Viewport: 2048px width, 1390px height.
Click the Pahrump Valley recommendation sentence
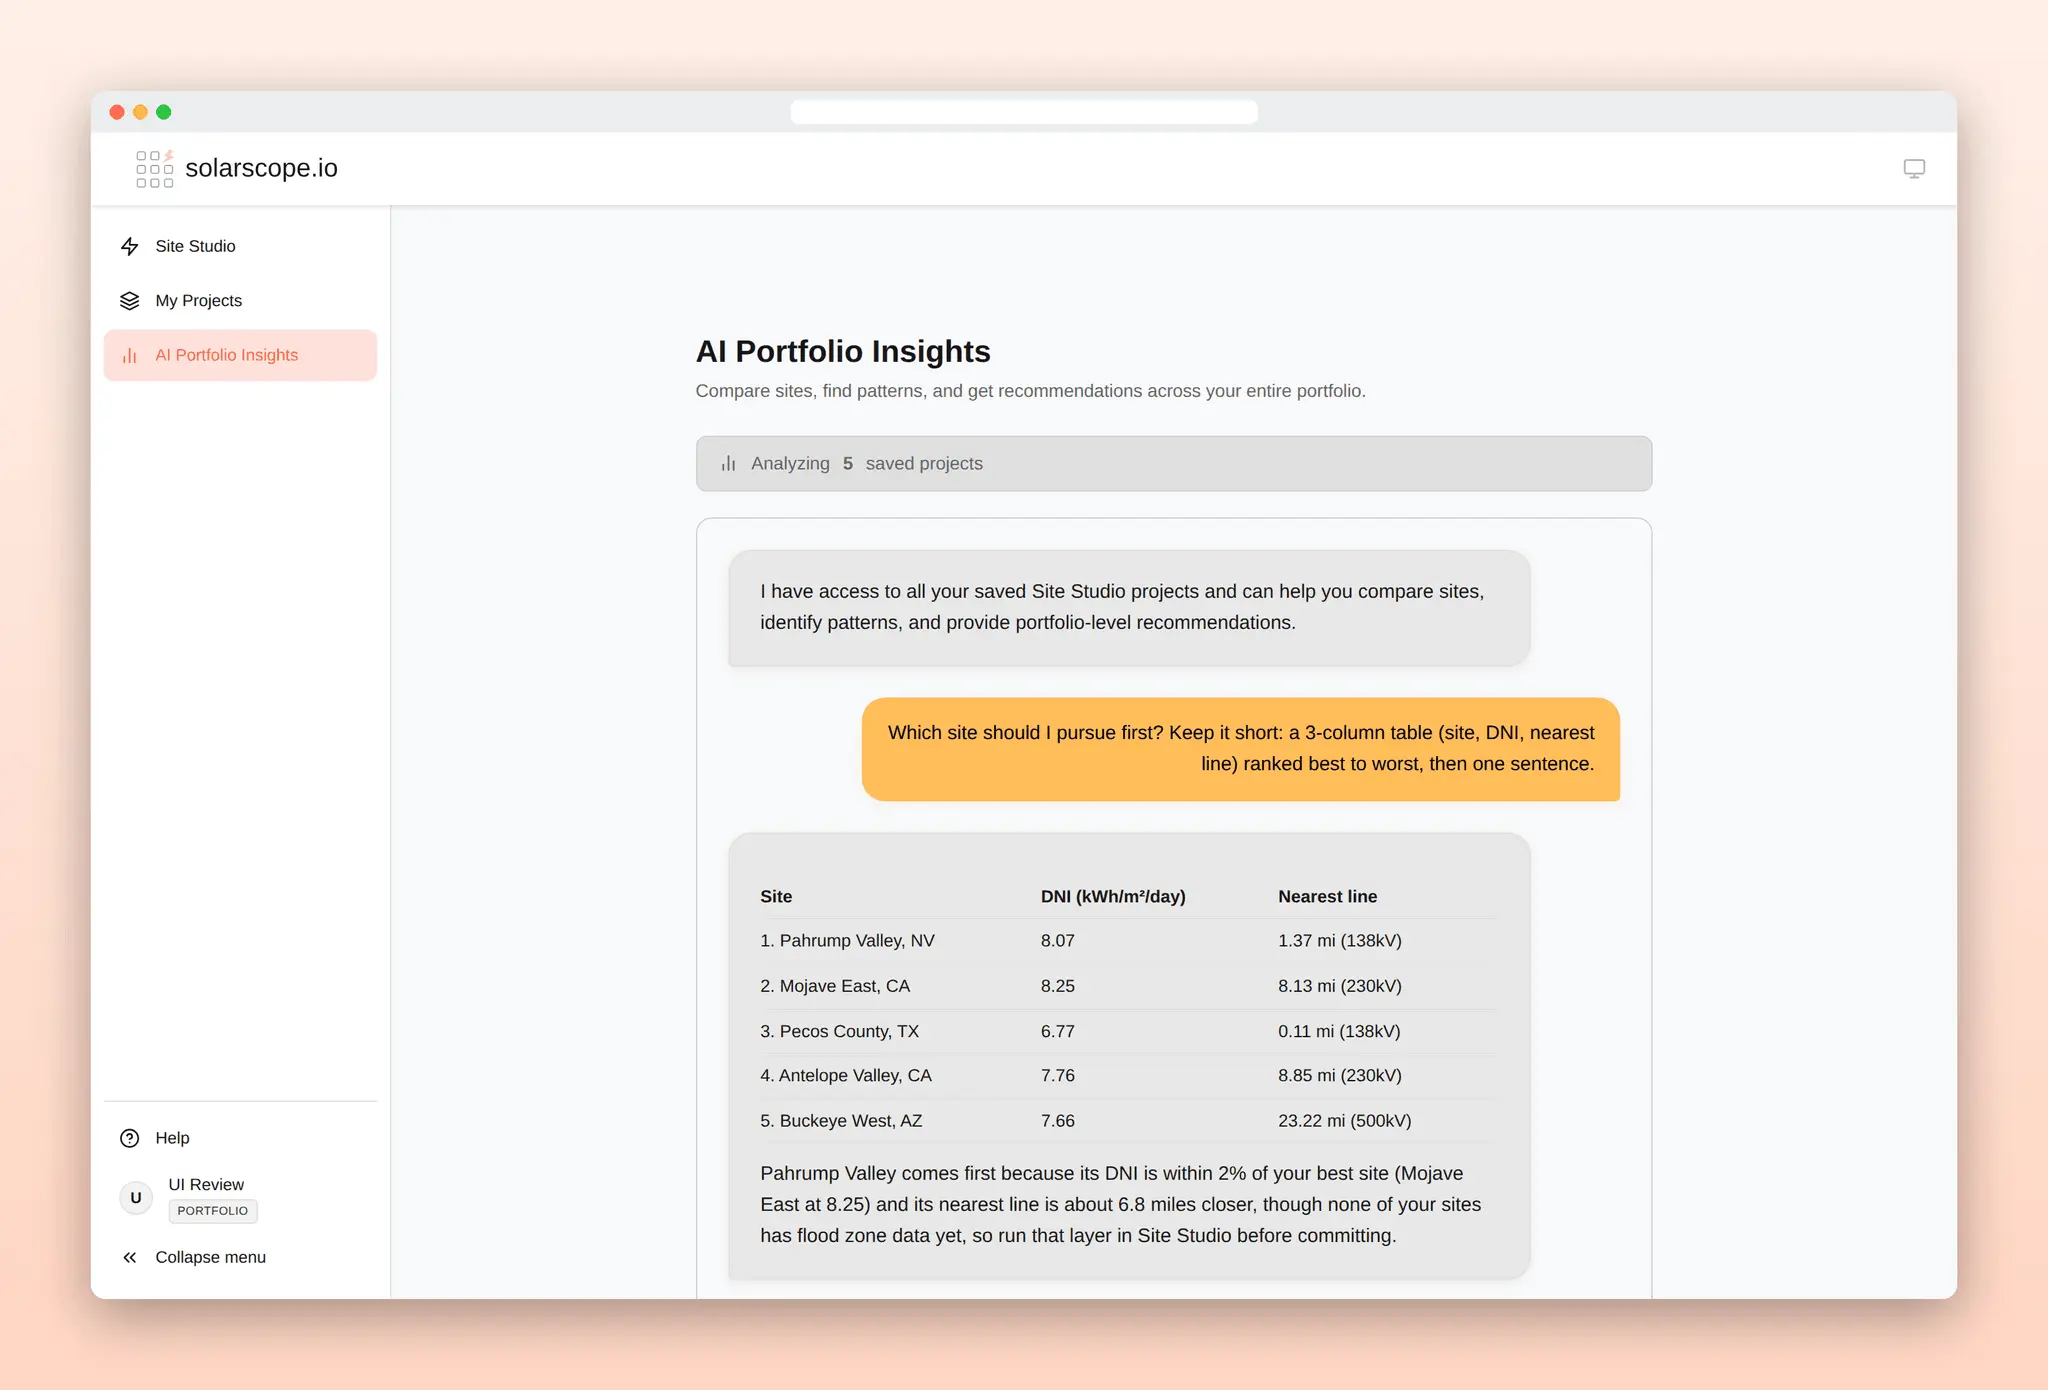(1121, 1204)
